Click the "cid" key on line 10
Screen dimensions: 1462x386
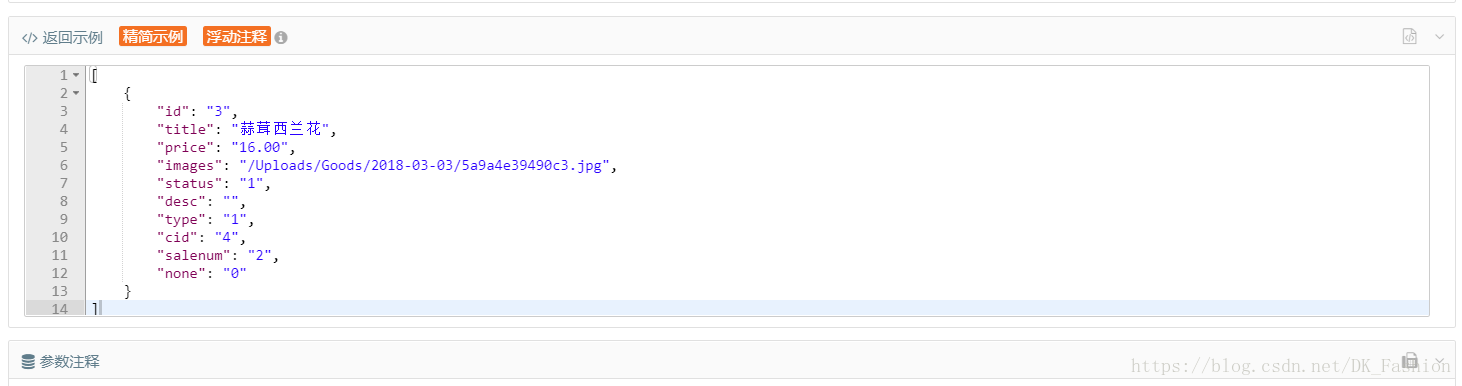point(177,237)
